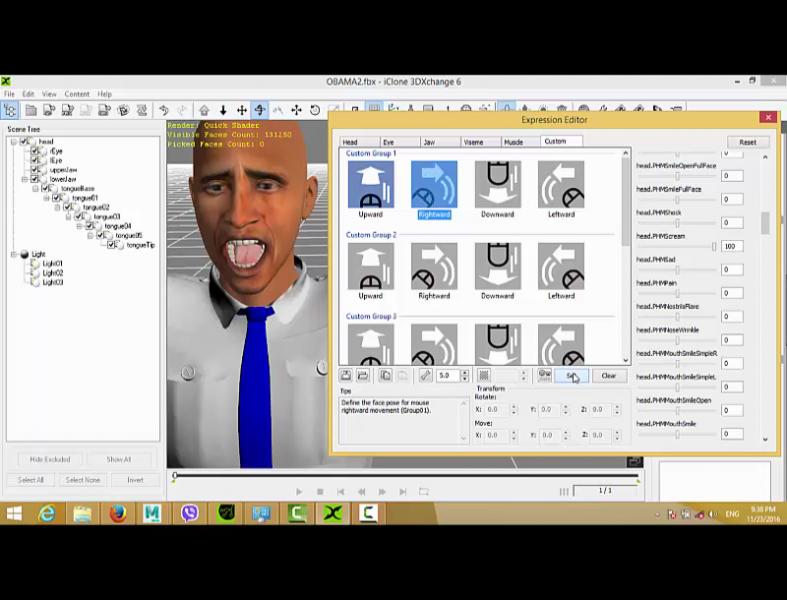This screenshot has height=600, width=787.
Task: Switch to the Head tab in Expression Editor
Action: (x=359, y=142)
